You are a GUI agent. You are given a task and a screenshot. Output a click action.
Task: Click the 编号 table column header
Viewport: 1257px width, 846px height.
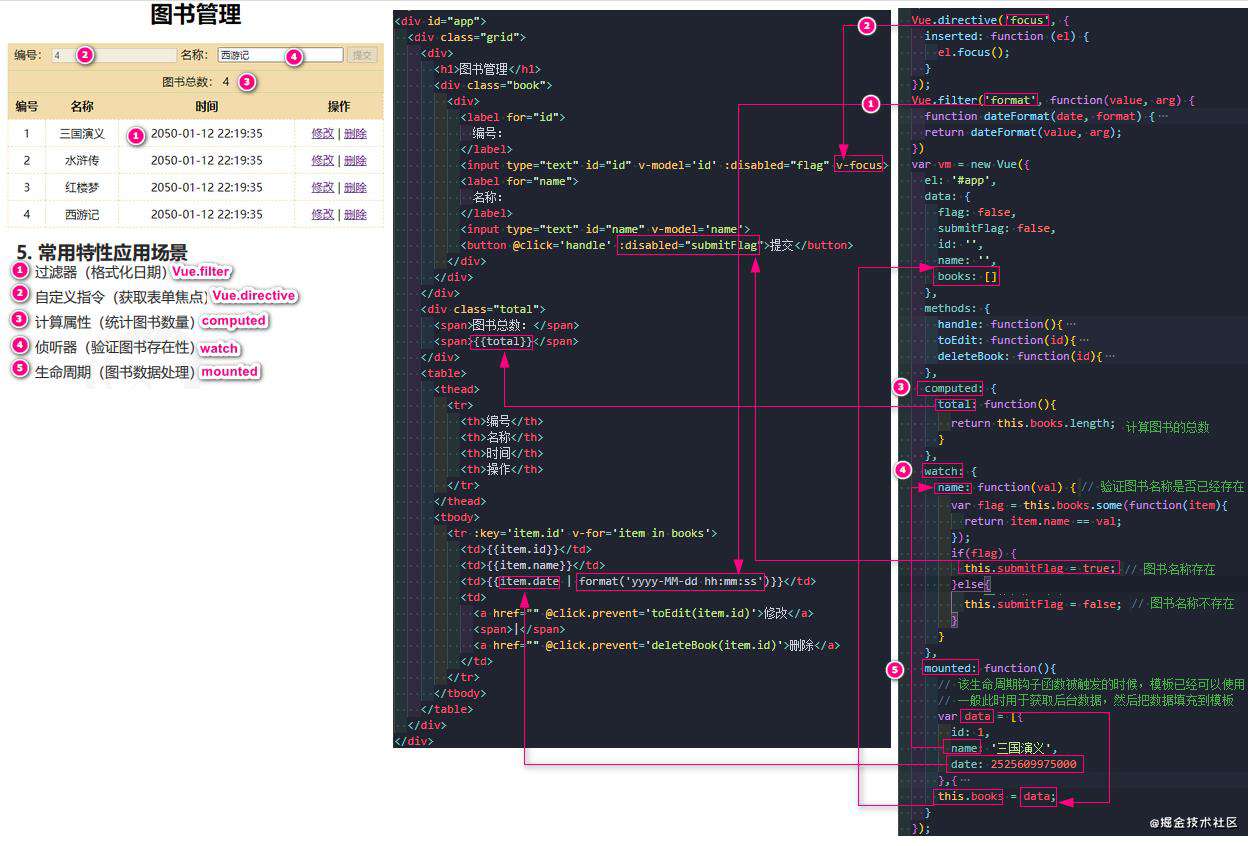(x=27, y=106)
